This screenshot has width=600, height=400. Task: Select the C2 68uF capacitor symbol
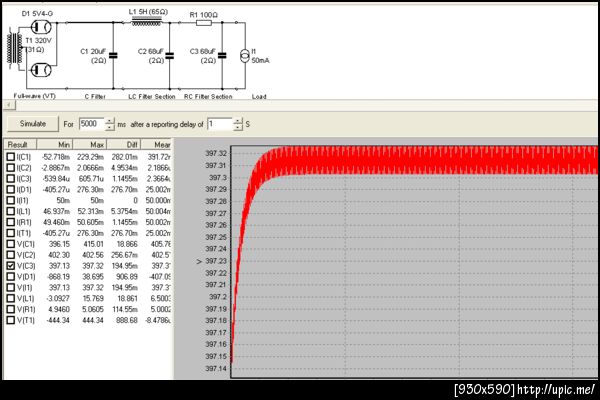[x=170, y=56]
